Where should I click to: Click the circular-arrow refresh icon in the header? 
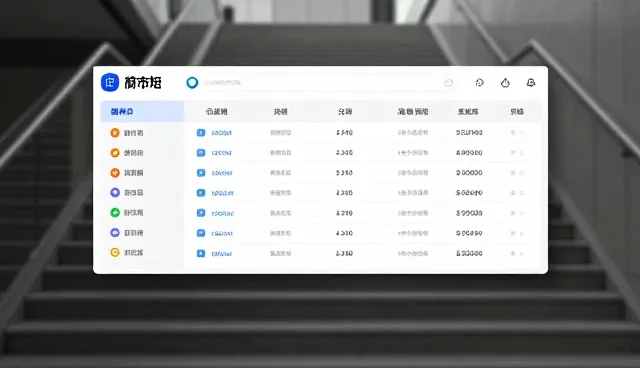pyautogui.click(x=480, y=82)
